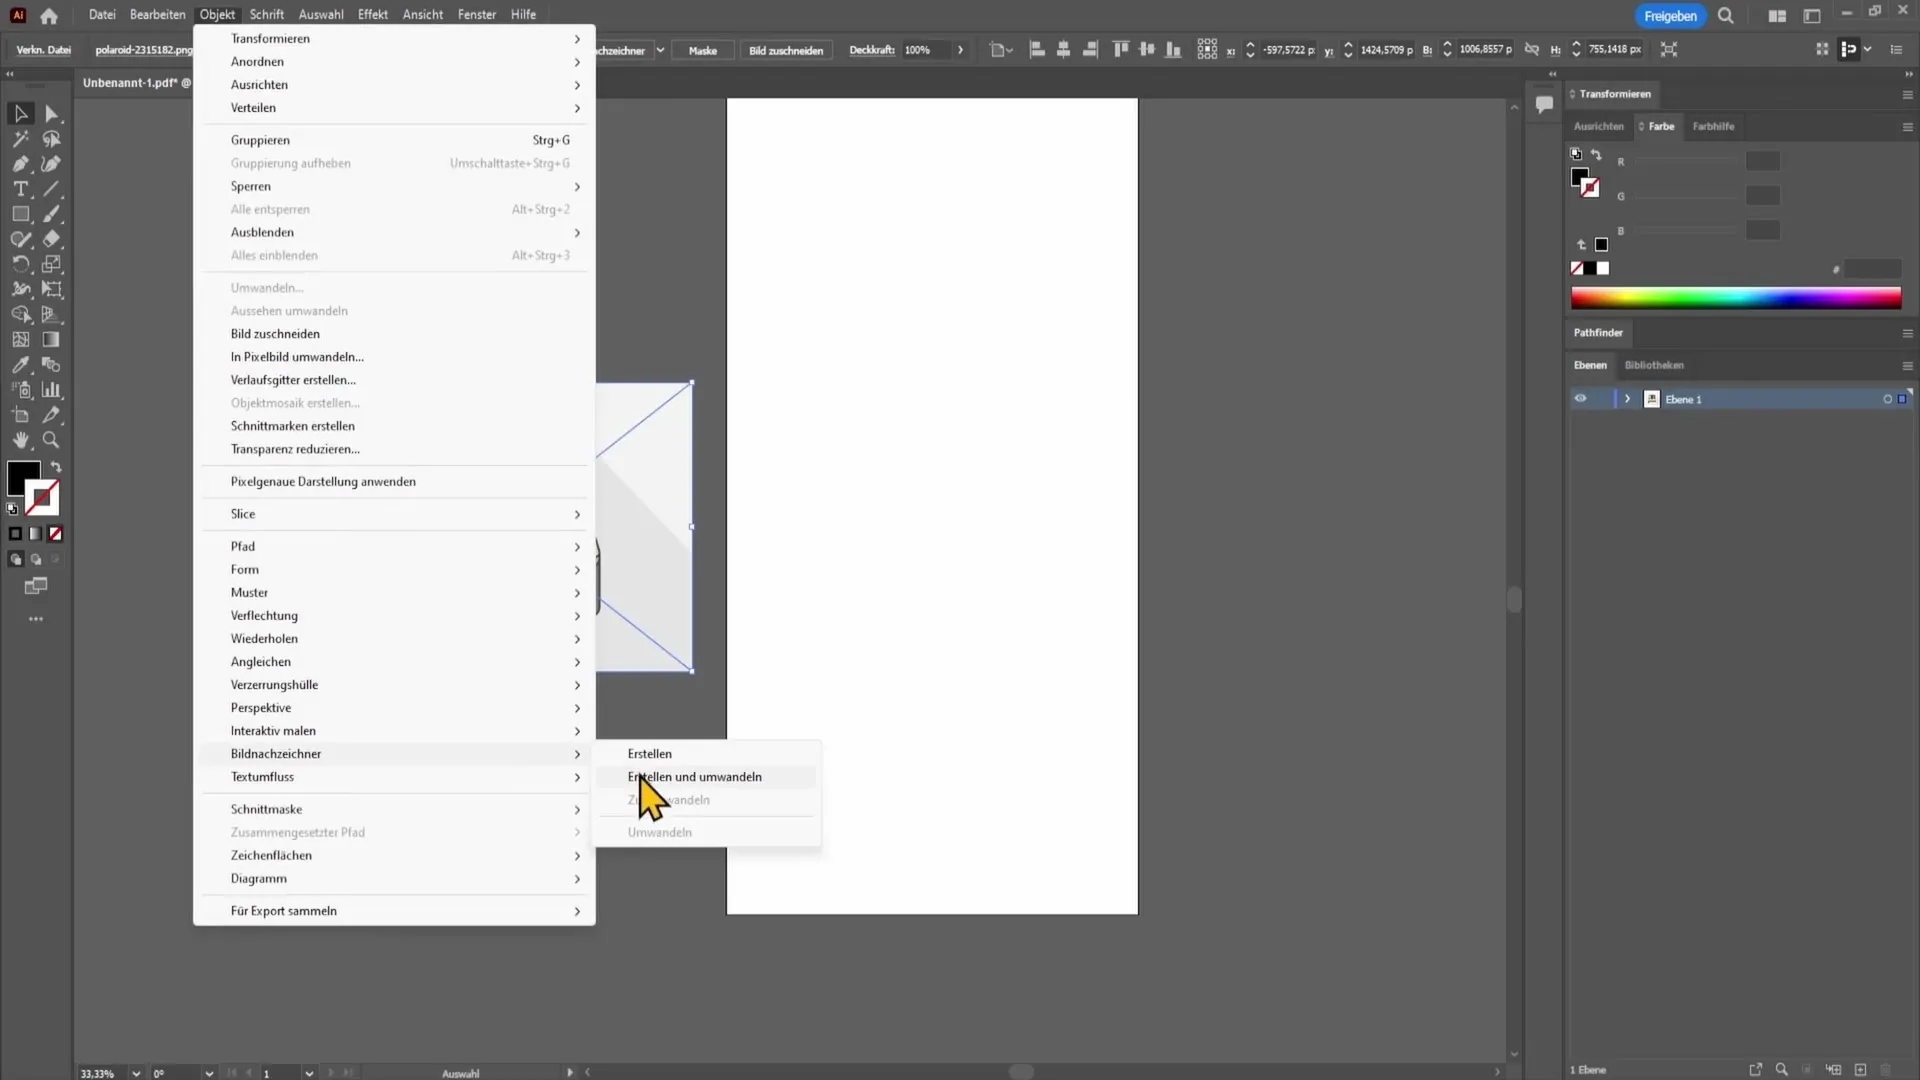
Task: Open the zoom level 33,33% dropdown
Action: click(136, 1073)
